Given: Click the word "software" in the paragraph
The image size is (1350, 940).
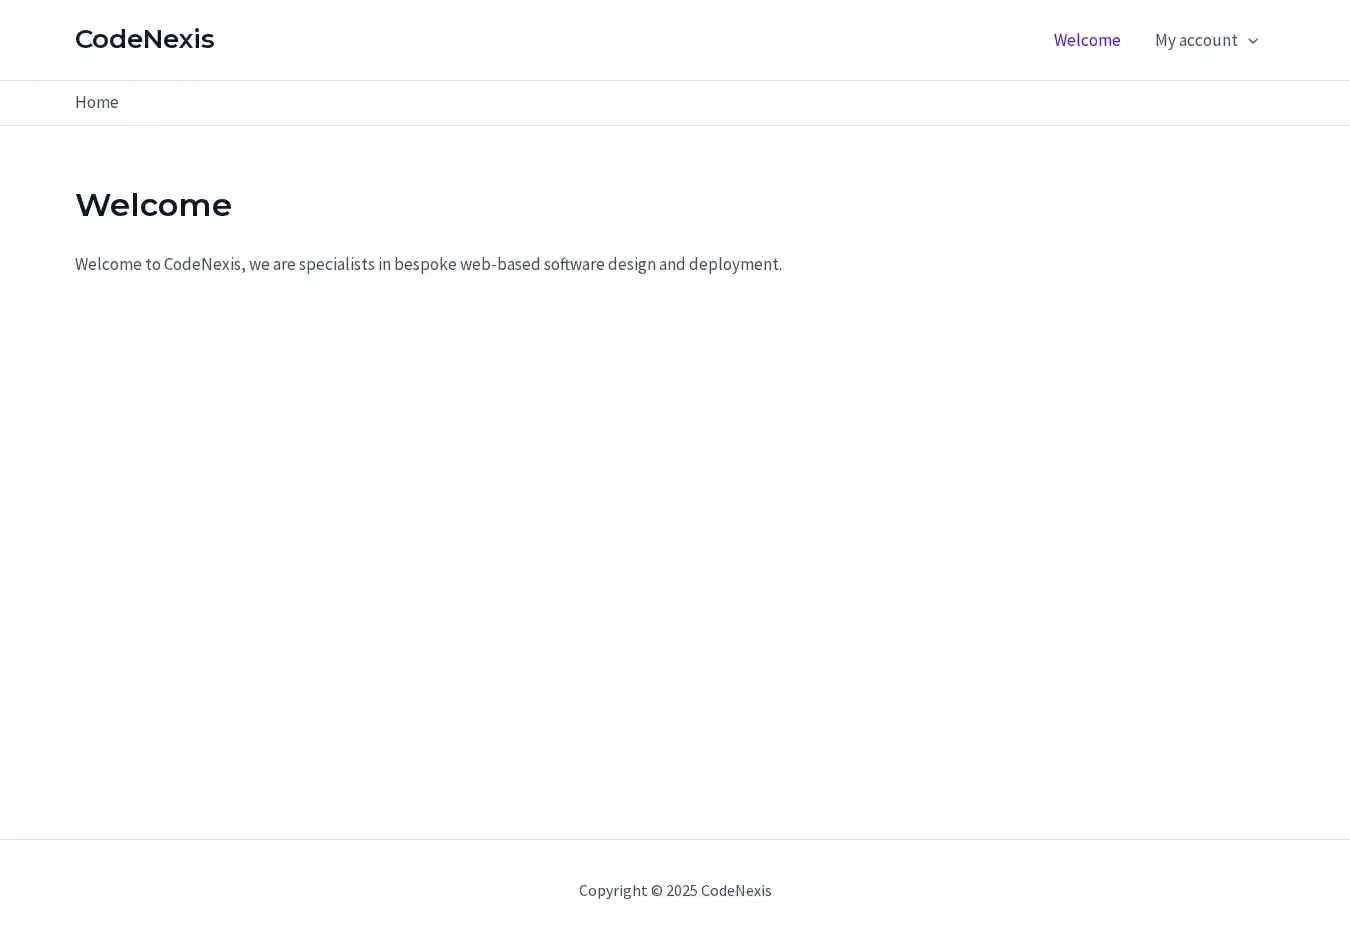Looking at the screenshot, I should point(574,264).
